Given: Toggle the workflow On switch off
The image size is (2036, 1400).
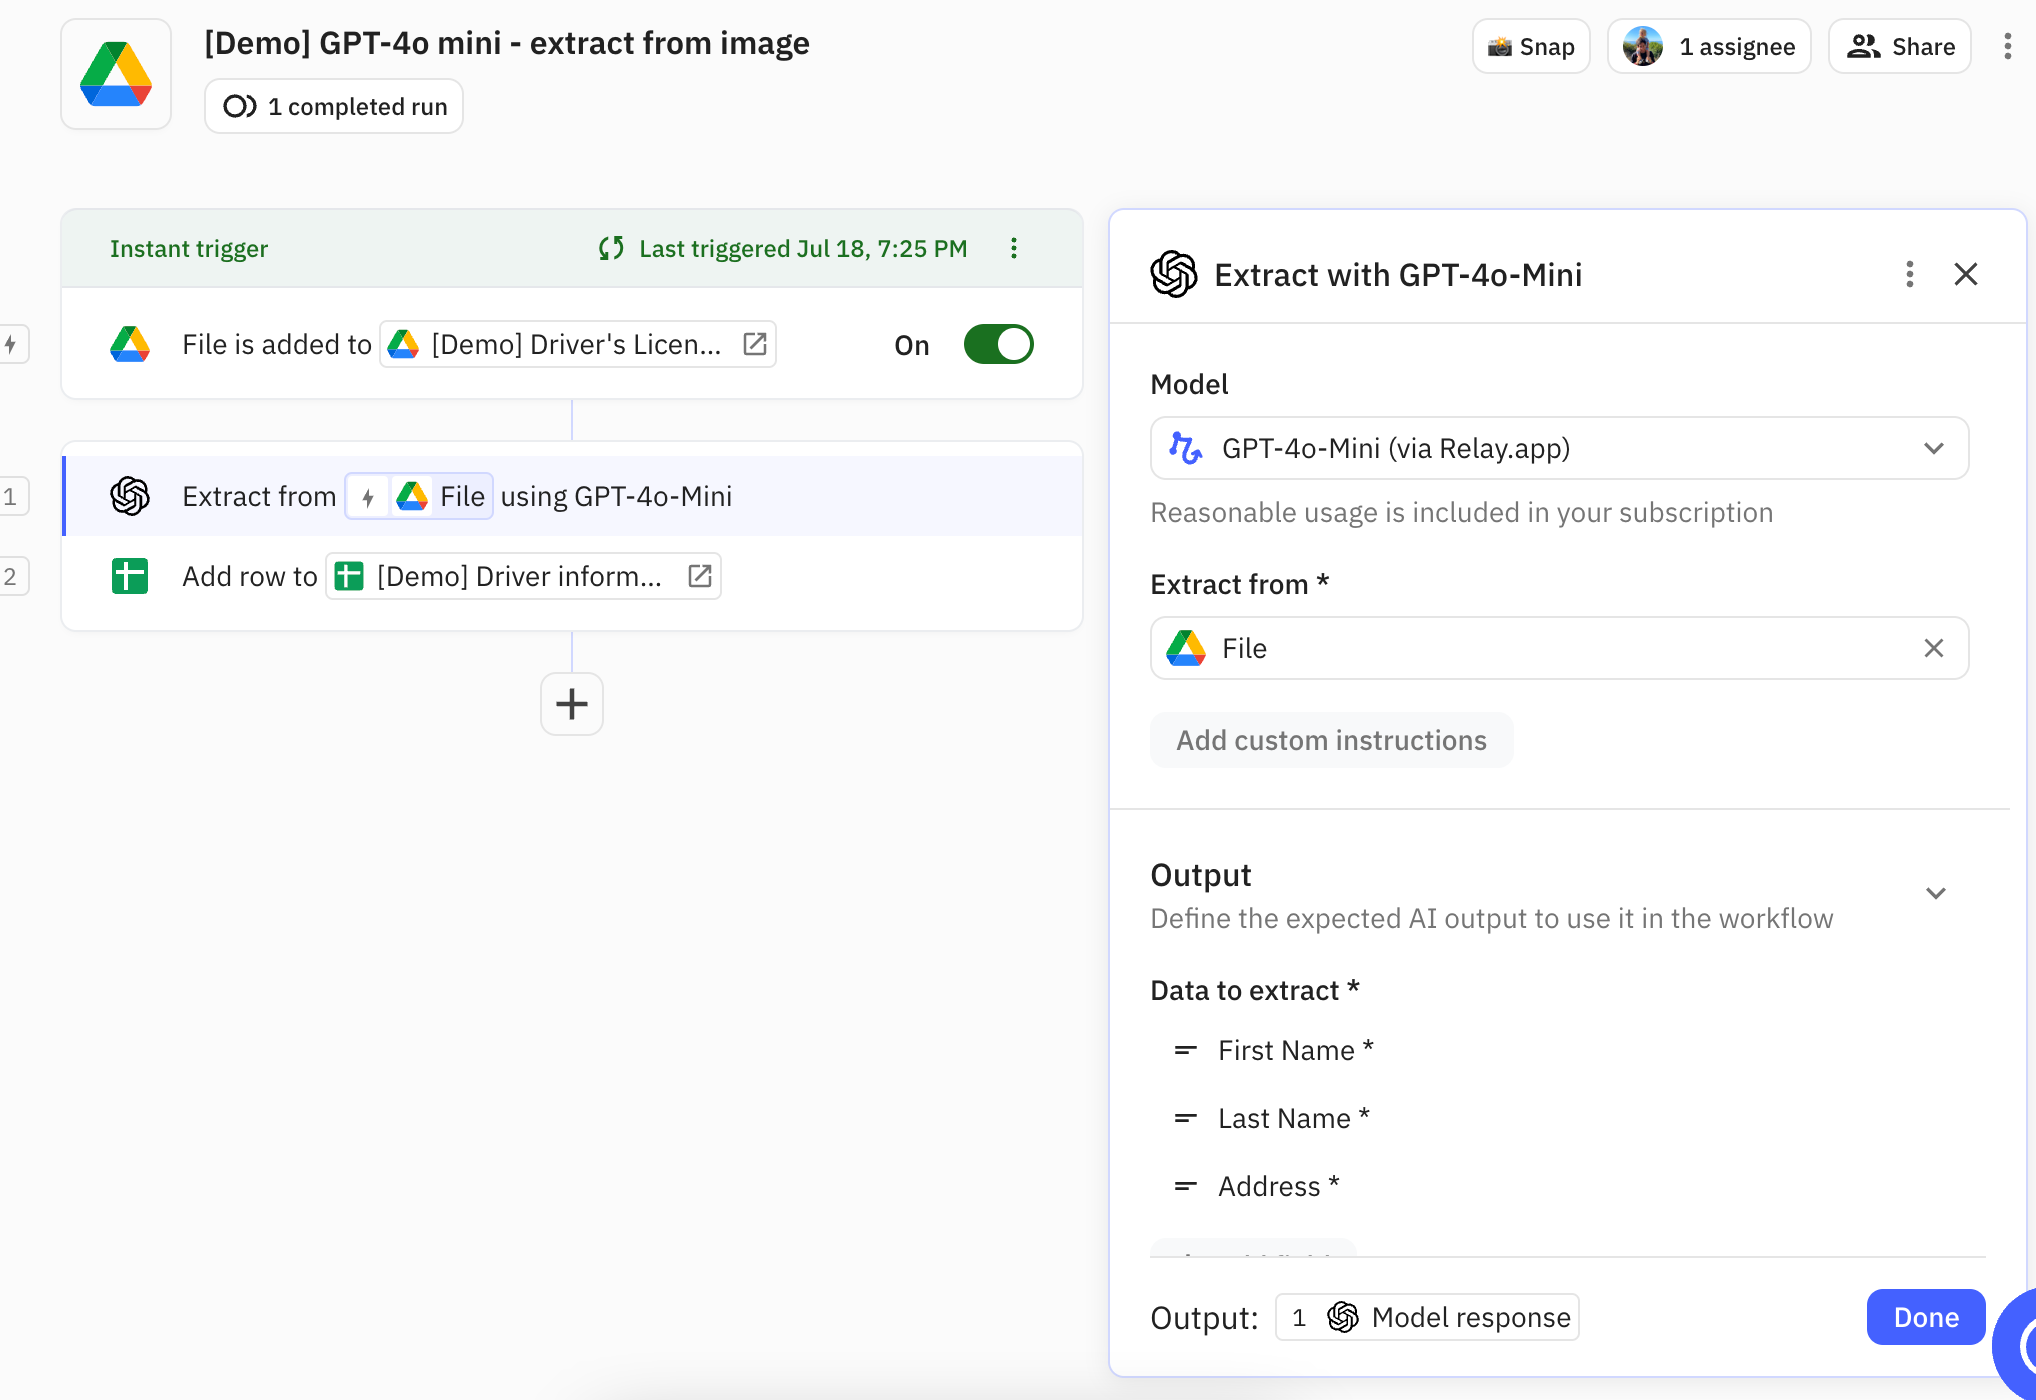Looking at the screenshot, I should point(998,344).
